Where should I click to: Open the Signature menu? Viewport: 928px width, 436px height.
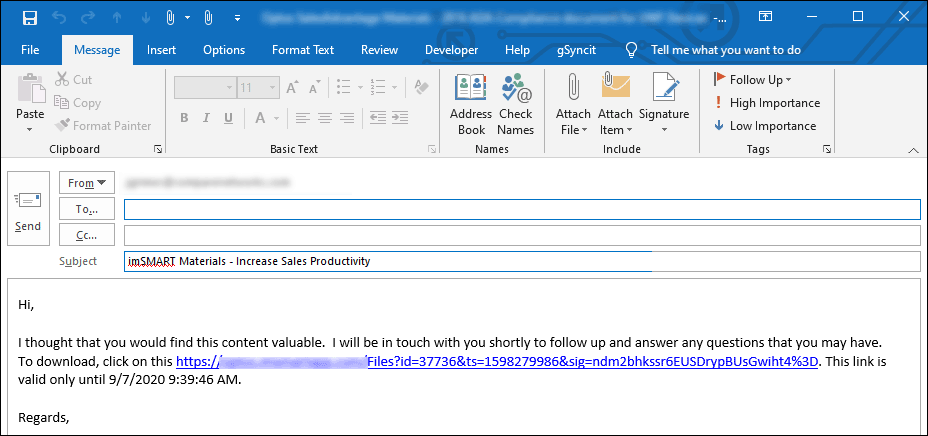point(664,105)
